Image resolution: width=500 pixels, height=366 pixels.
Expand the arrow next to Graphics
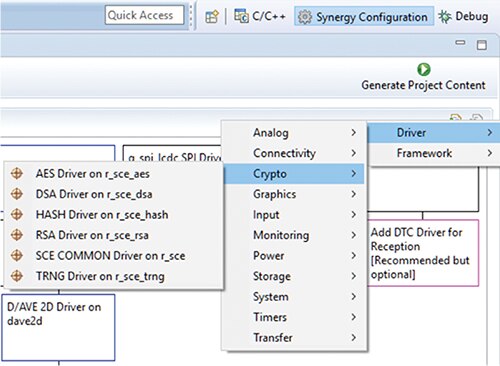(354, 194)
